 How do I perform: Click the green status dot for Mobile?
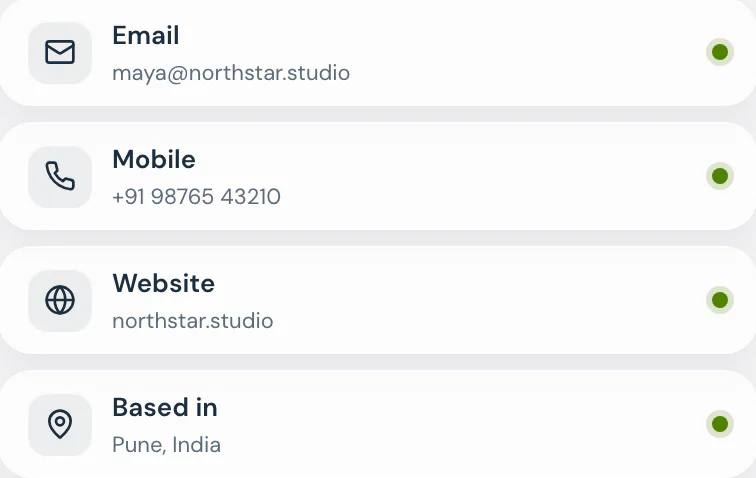(720, 176)
